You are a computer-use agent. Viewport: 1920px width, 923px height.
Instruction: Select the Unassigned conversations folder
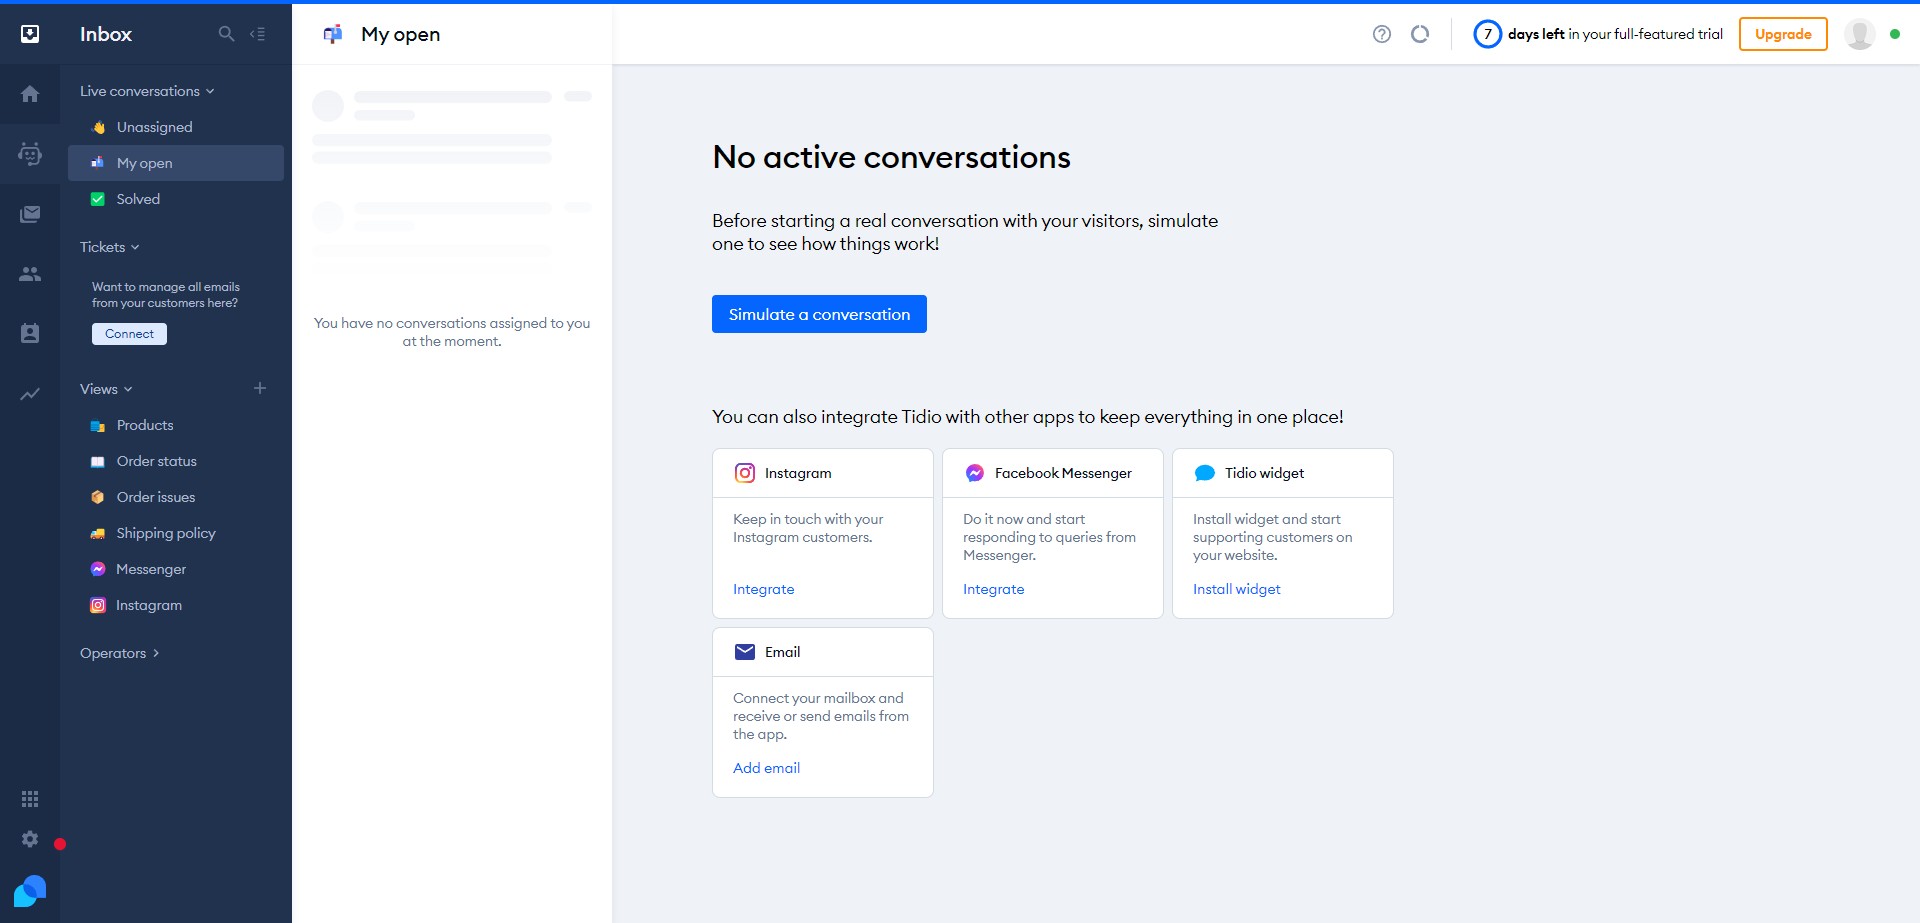(x=176, y=127)
